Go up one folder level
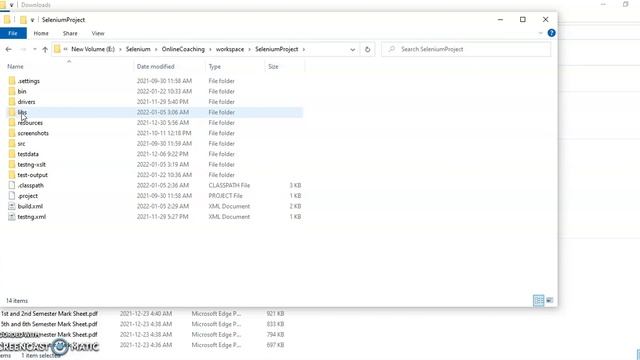 tap(45, 49)
